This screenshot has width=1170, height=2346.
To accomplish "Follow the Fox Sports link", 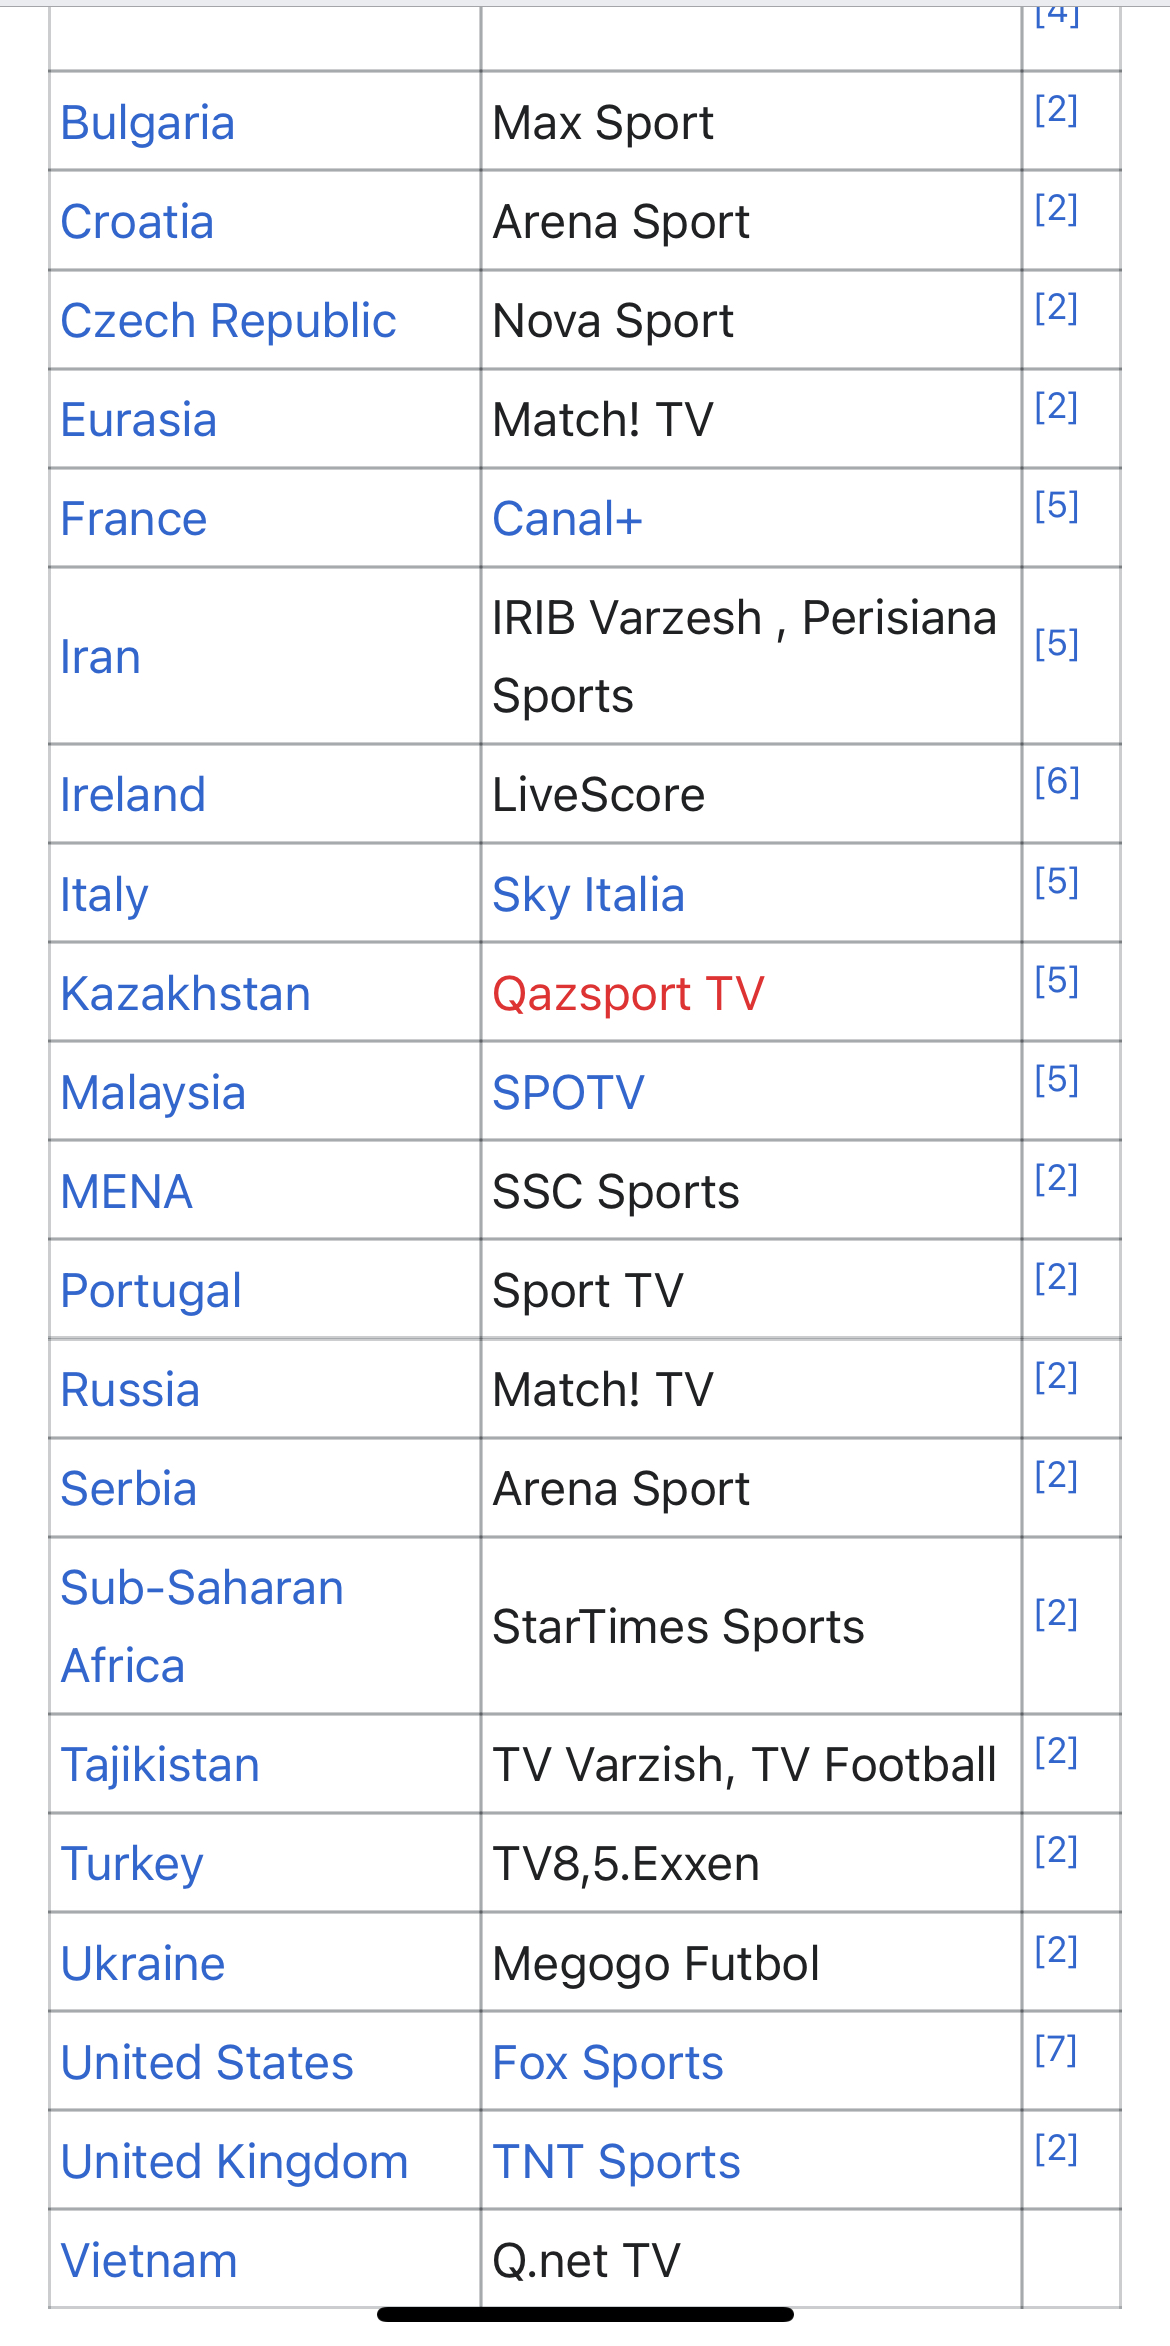I will tap(607, 2063).
